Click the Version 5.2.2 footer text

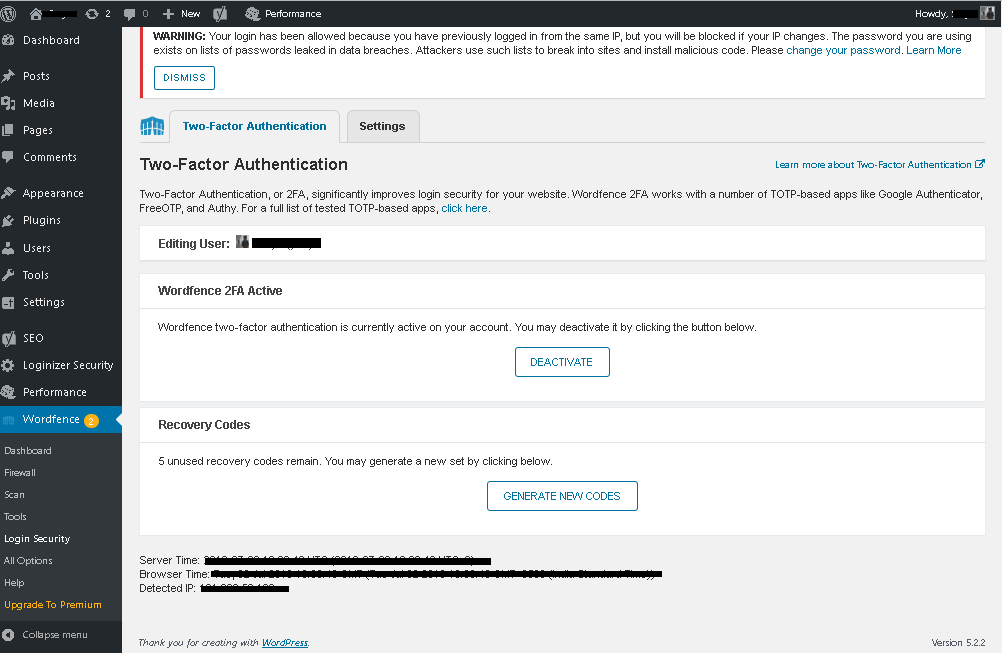[958, 642]
